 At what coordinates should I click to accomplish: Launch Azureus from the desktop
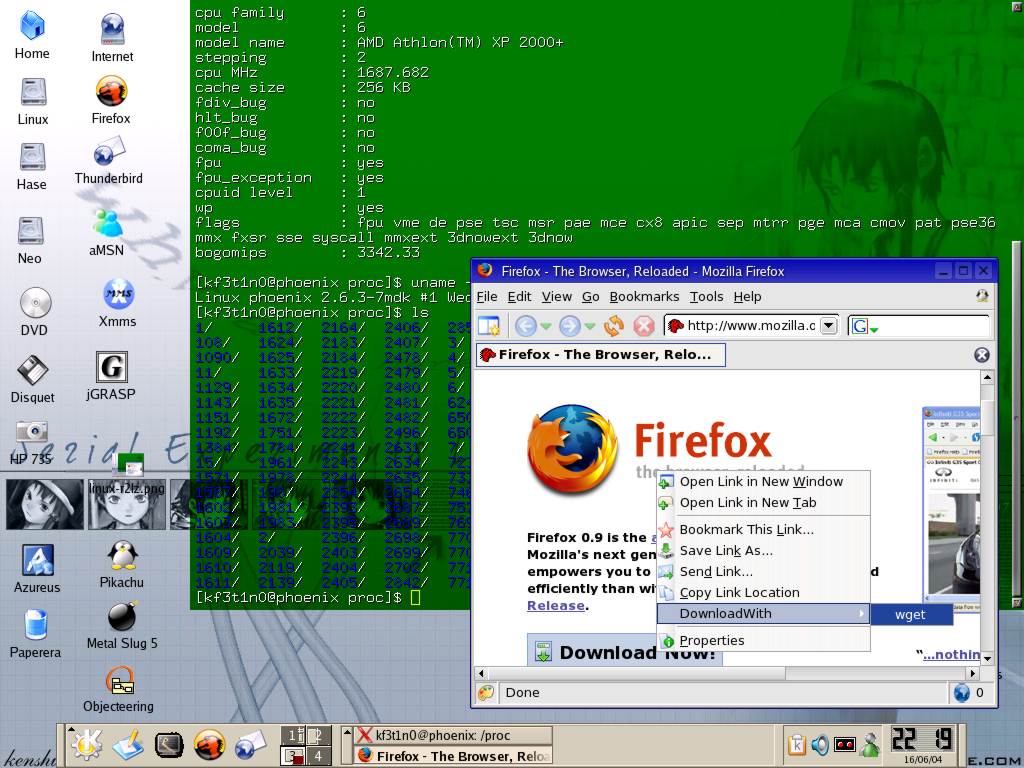(37, 567)
